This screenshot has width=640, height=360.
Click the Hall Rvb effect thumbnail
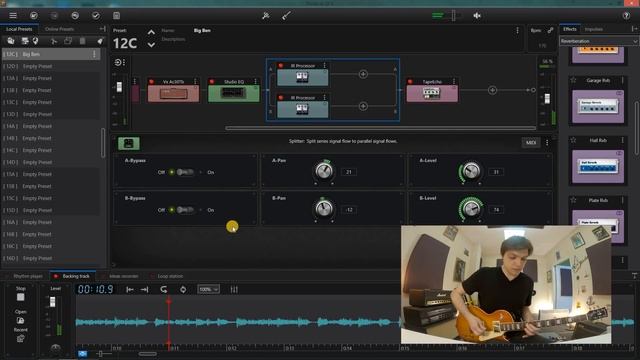coord(598,167)
